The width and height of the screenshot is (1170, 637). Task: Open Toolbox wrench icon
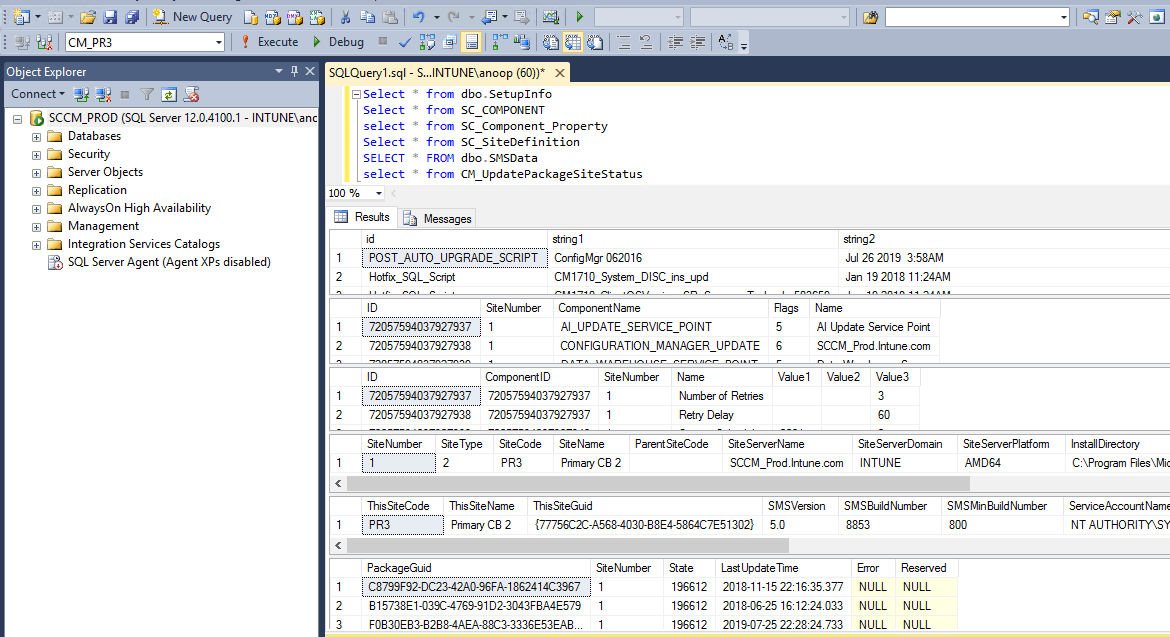coord(1134,16)
